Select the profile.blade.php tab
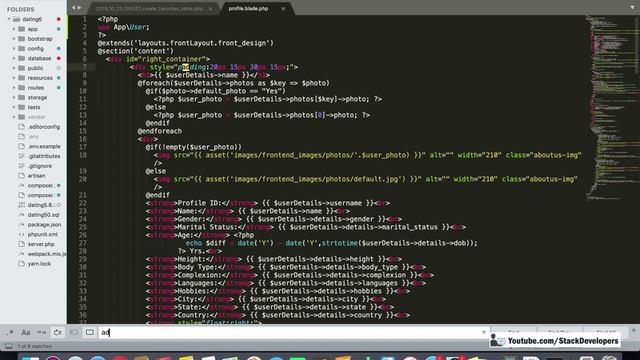Viewport: 640px width, 360px height. [x=248, y=9]
